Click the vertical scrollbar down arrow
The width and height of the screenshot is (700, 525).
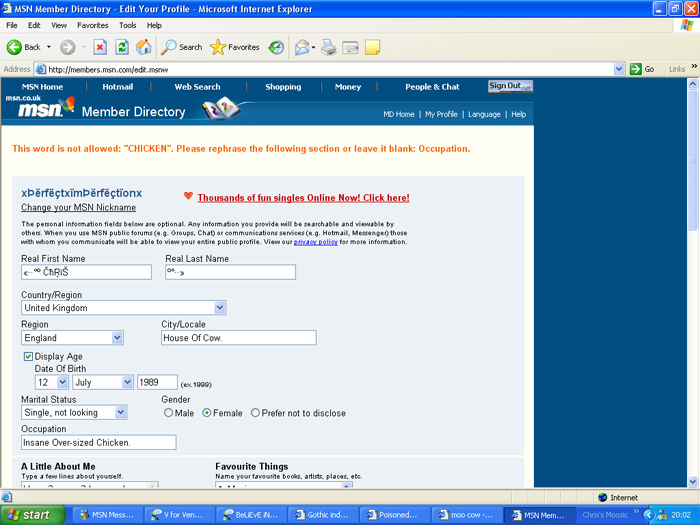(x=692, y=482)
